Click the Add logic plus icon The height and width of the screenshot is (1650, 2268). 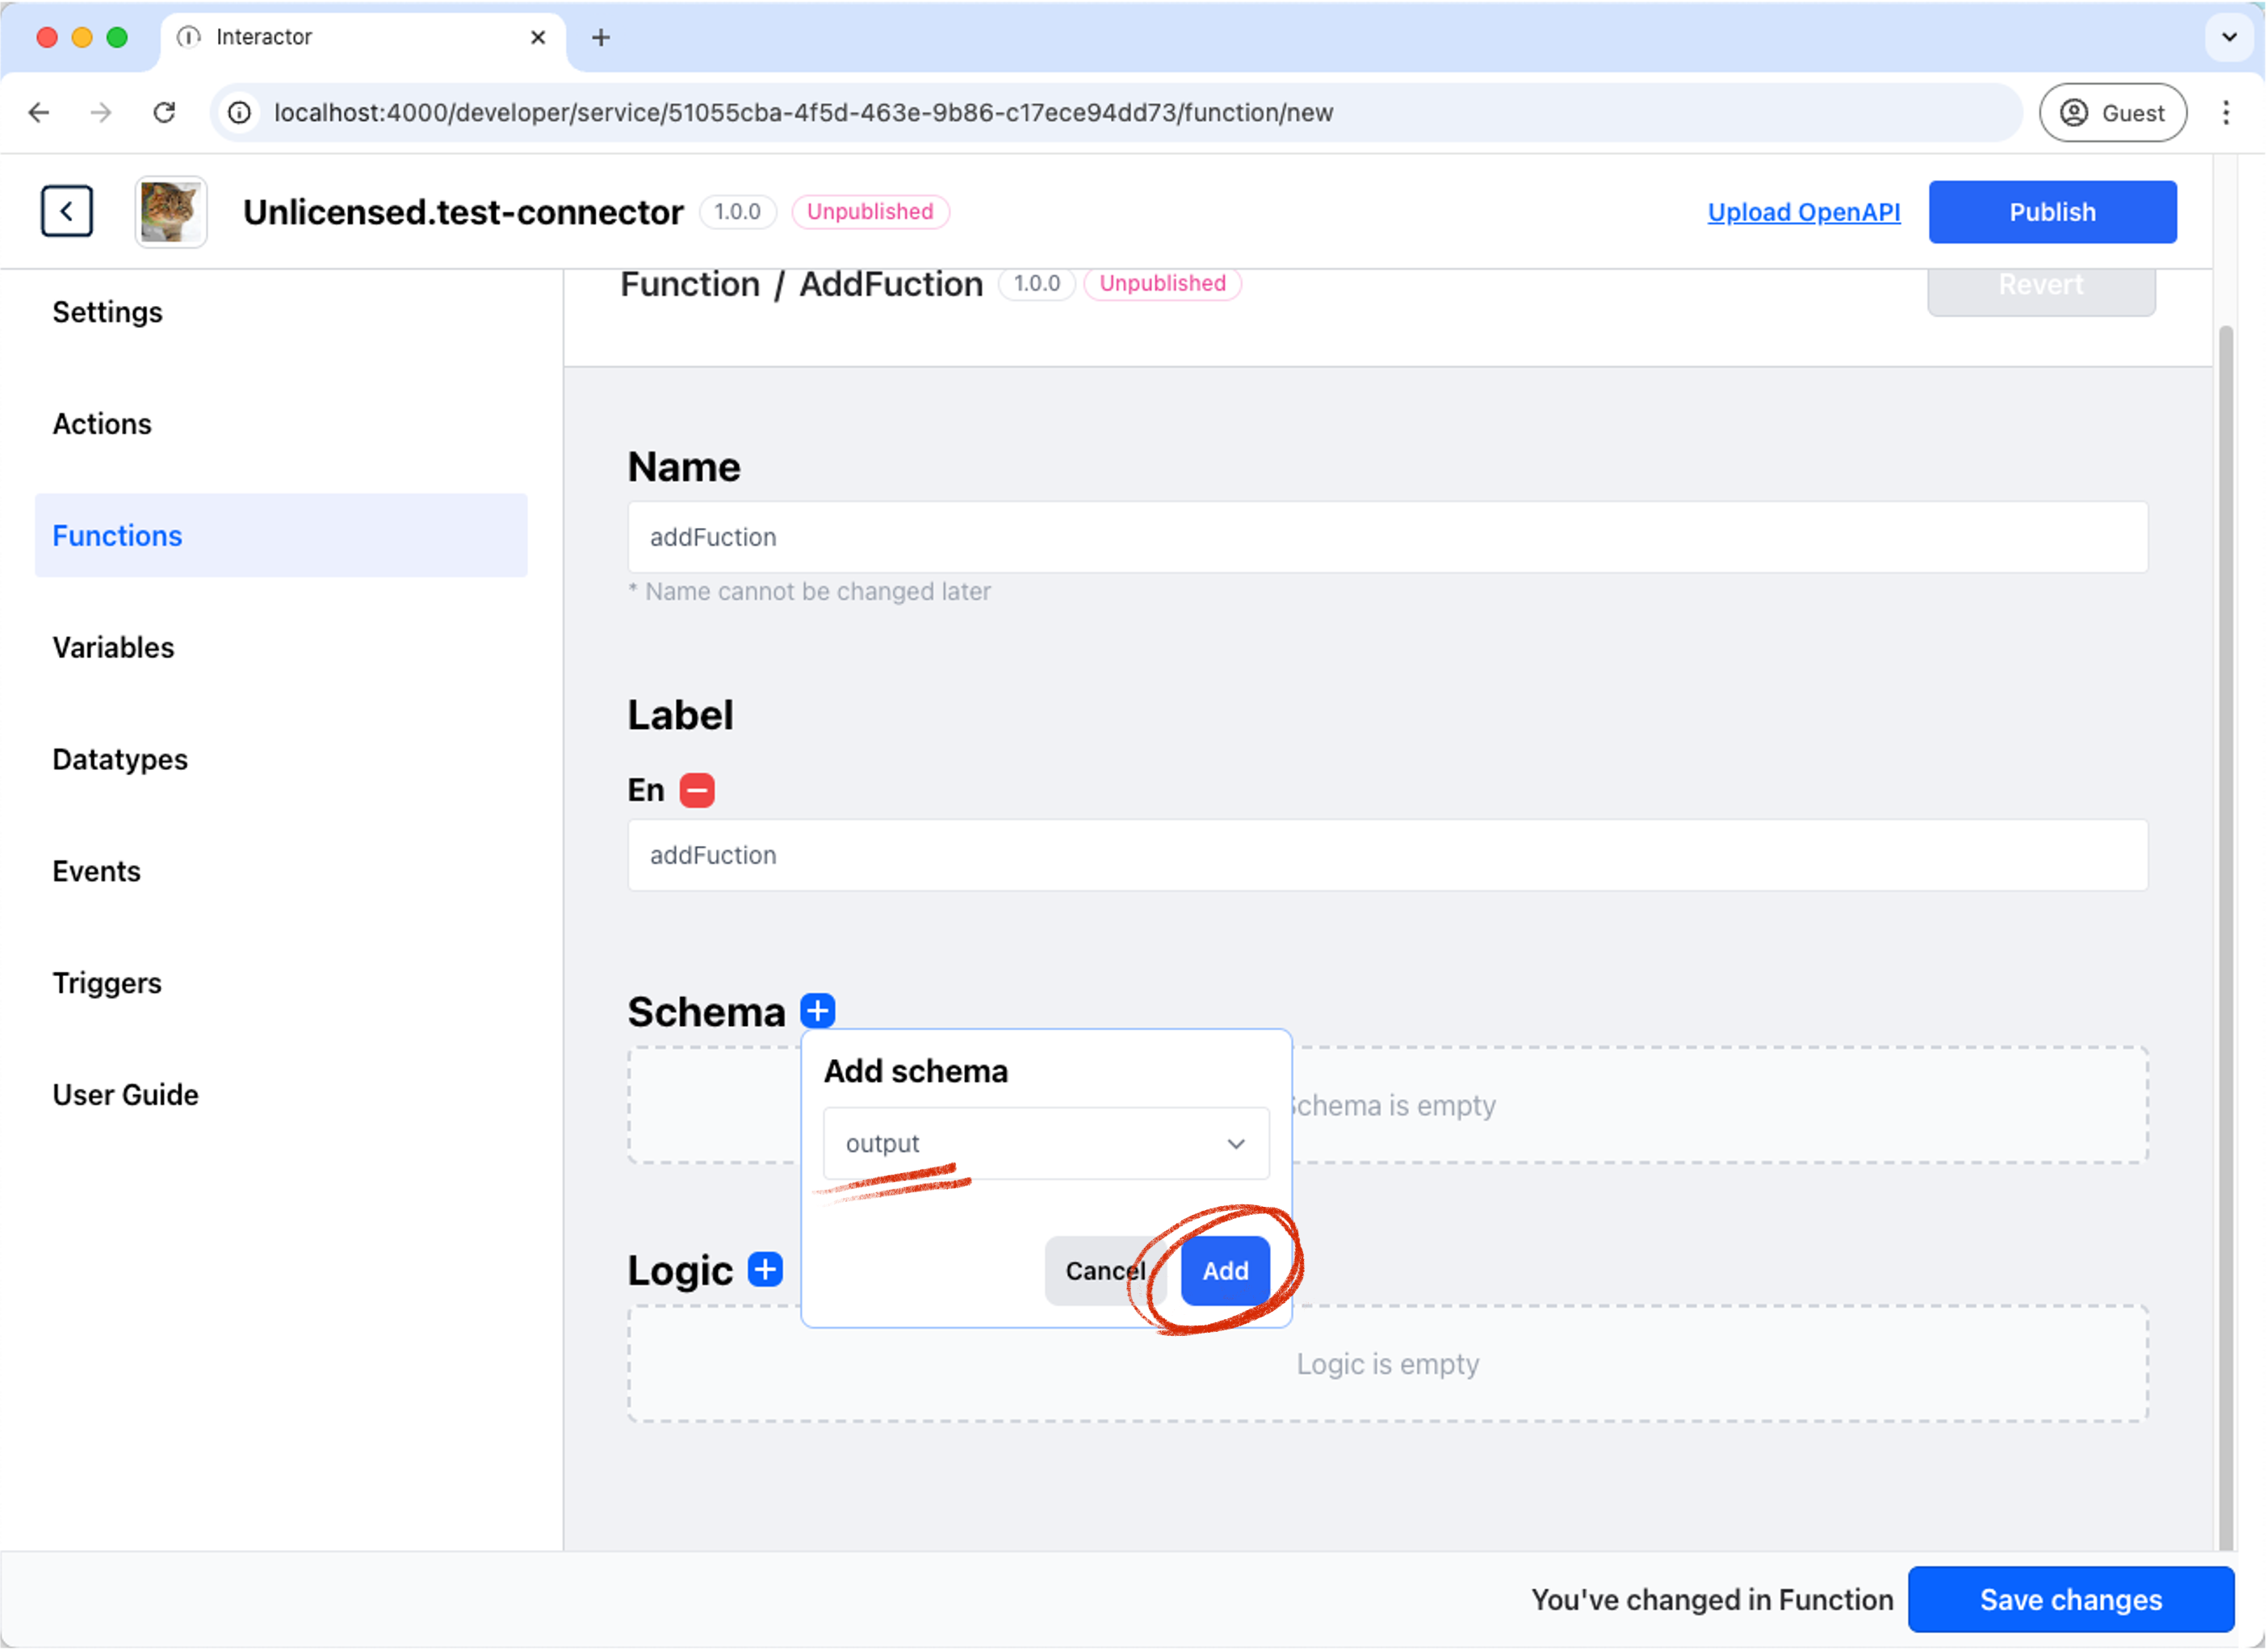766,1270
